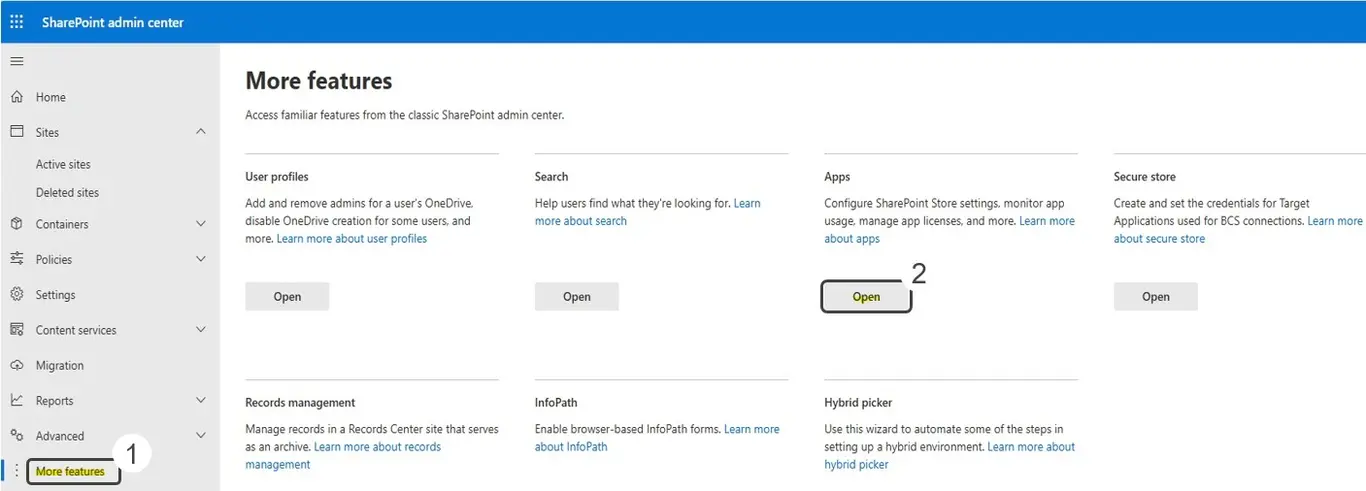Expand the Content services chevron
This screenshot has height=491, width=1366.
201,330
